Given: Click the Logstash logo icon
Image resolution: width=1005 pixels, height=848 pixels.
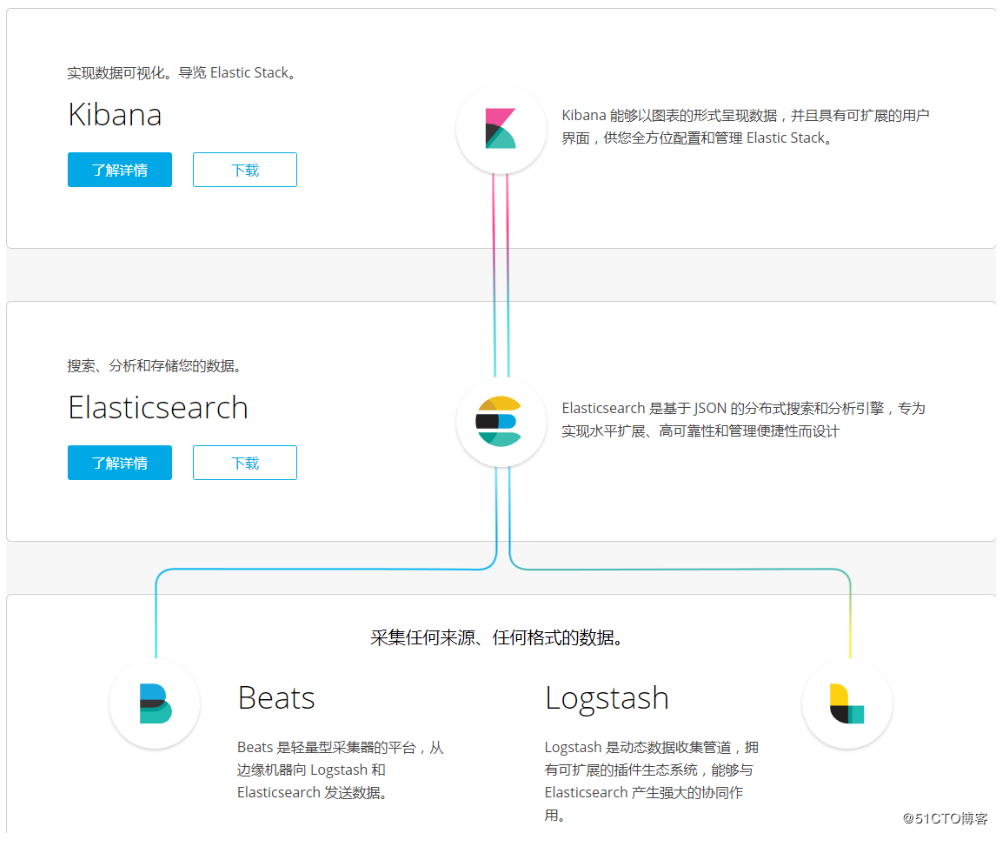Looking at the screenshot, I should pos(847,703).
